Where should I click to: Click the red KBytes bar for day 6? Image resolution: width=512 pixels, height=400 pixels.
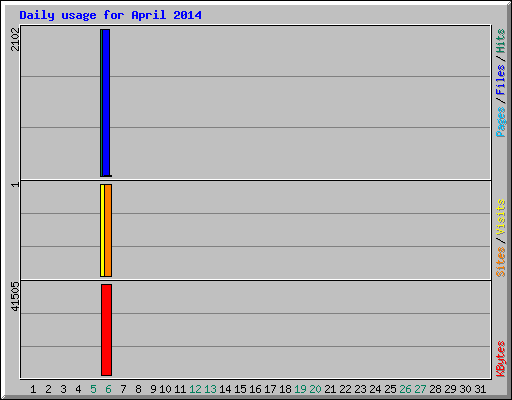pyautogui.click(x=107, y=330)
